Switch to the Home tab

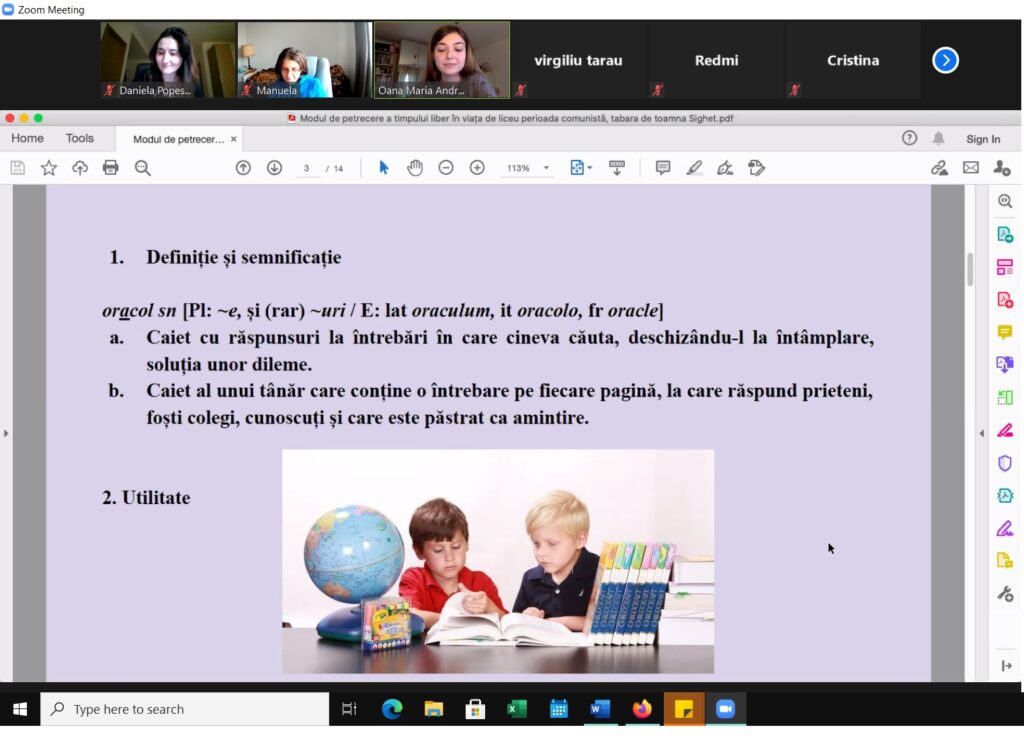[27, 138]
